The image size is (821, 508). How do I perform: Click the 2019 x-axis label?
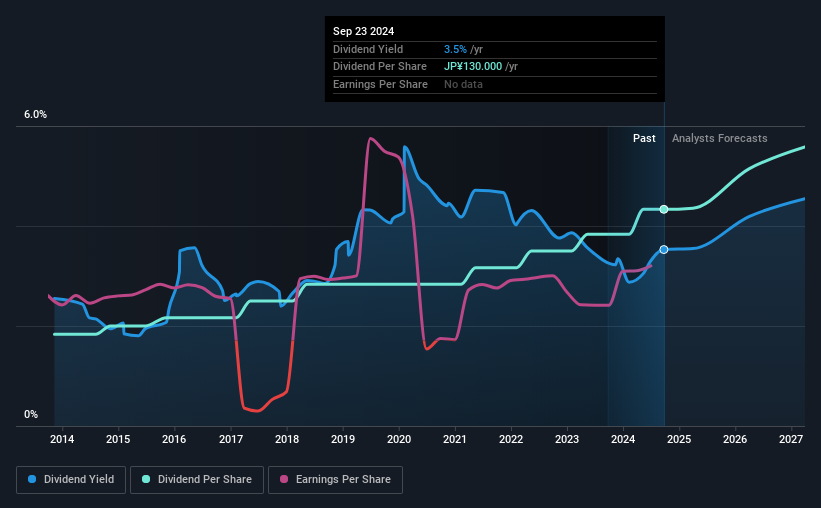(x=343, y=439)
